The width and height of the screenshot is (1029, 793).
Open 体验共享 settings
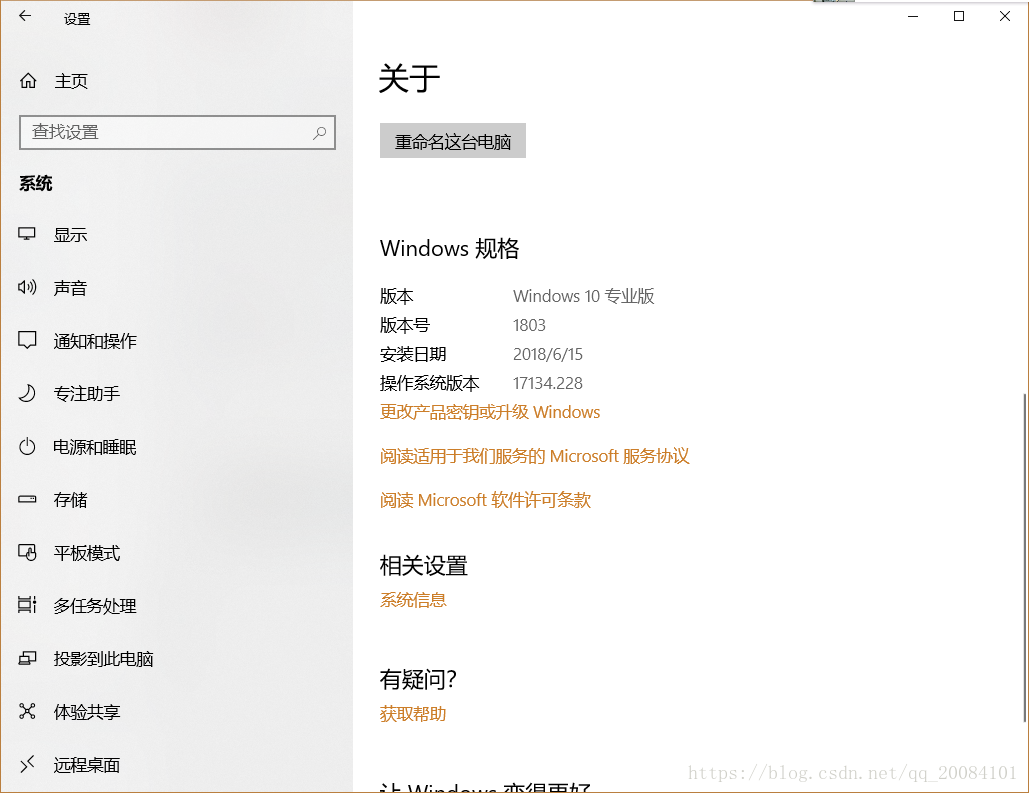[87, 712]
